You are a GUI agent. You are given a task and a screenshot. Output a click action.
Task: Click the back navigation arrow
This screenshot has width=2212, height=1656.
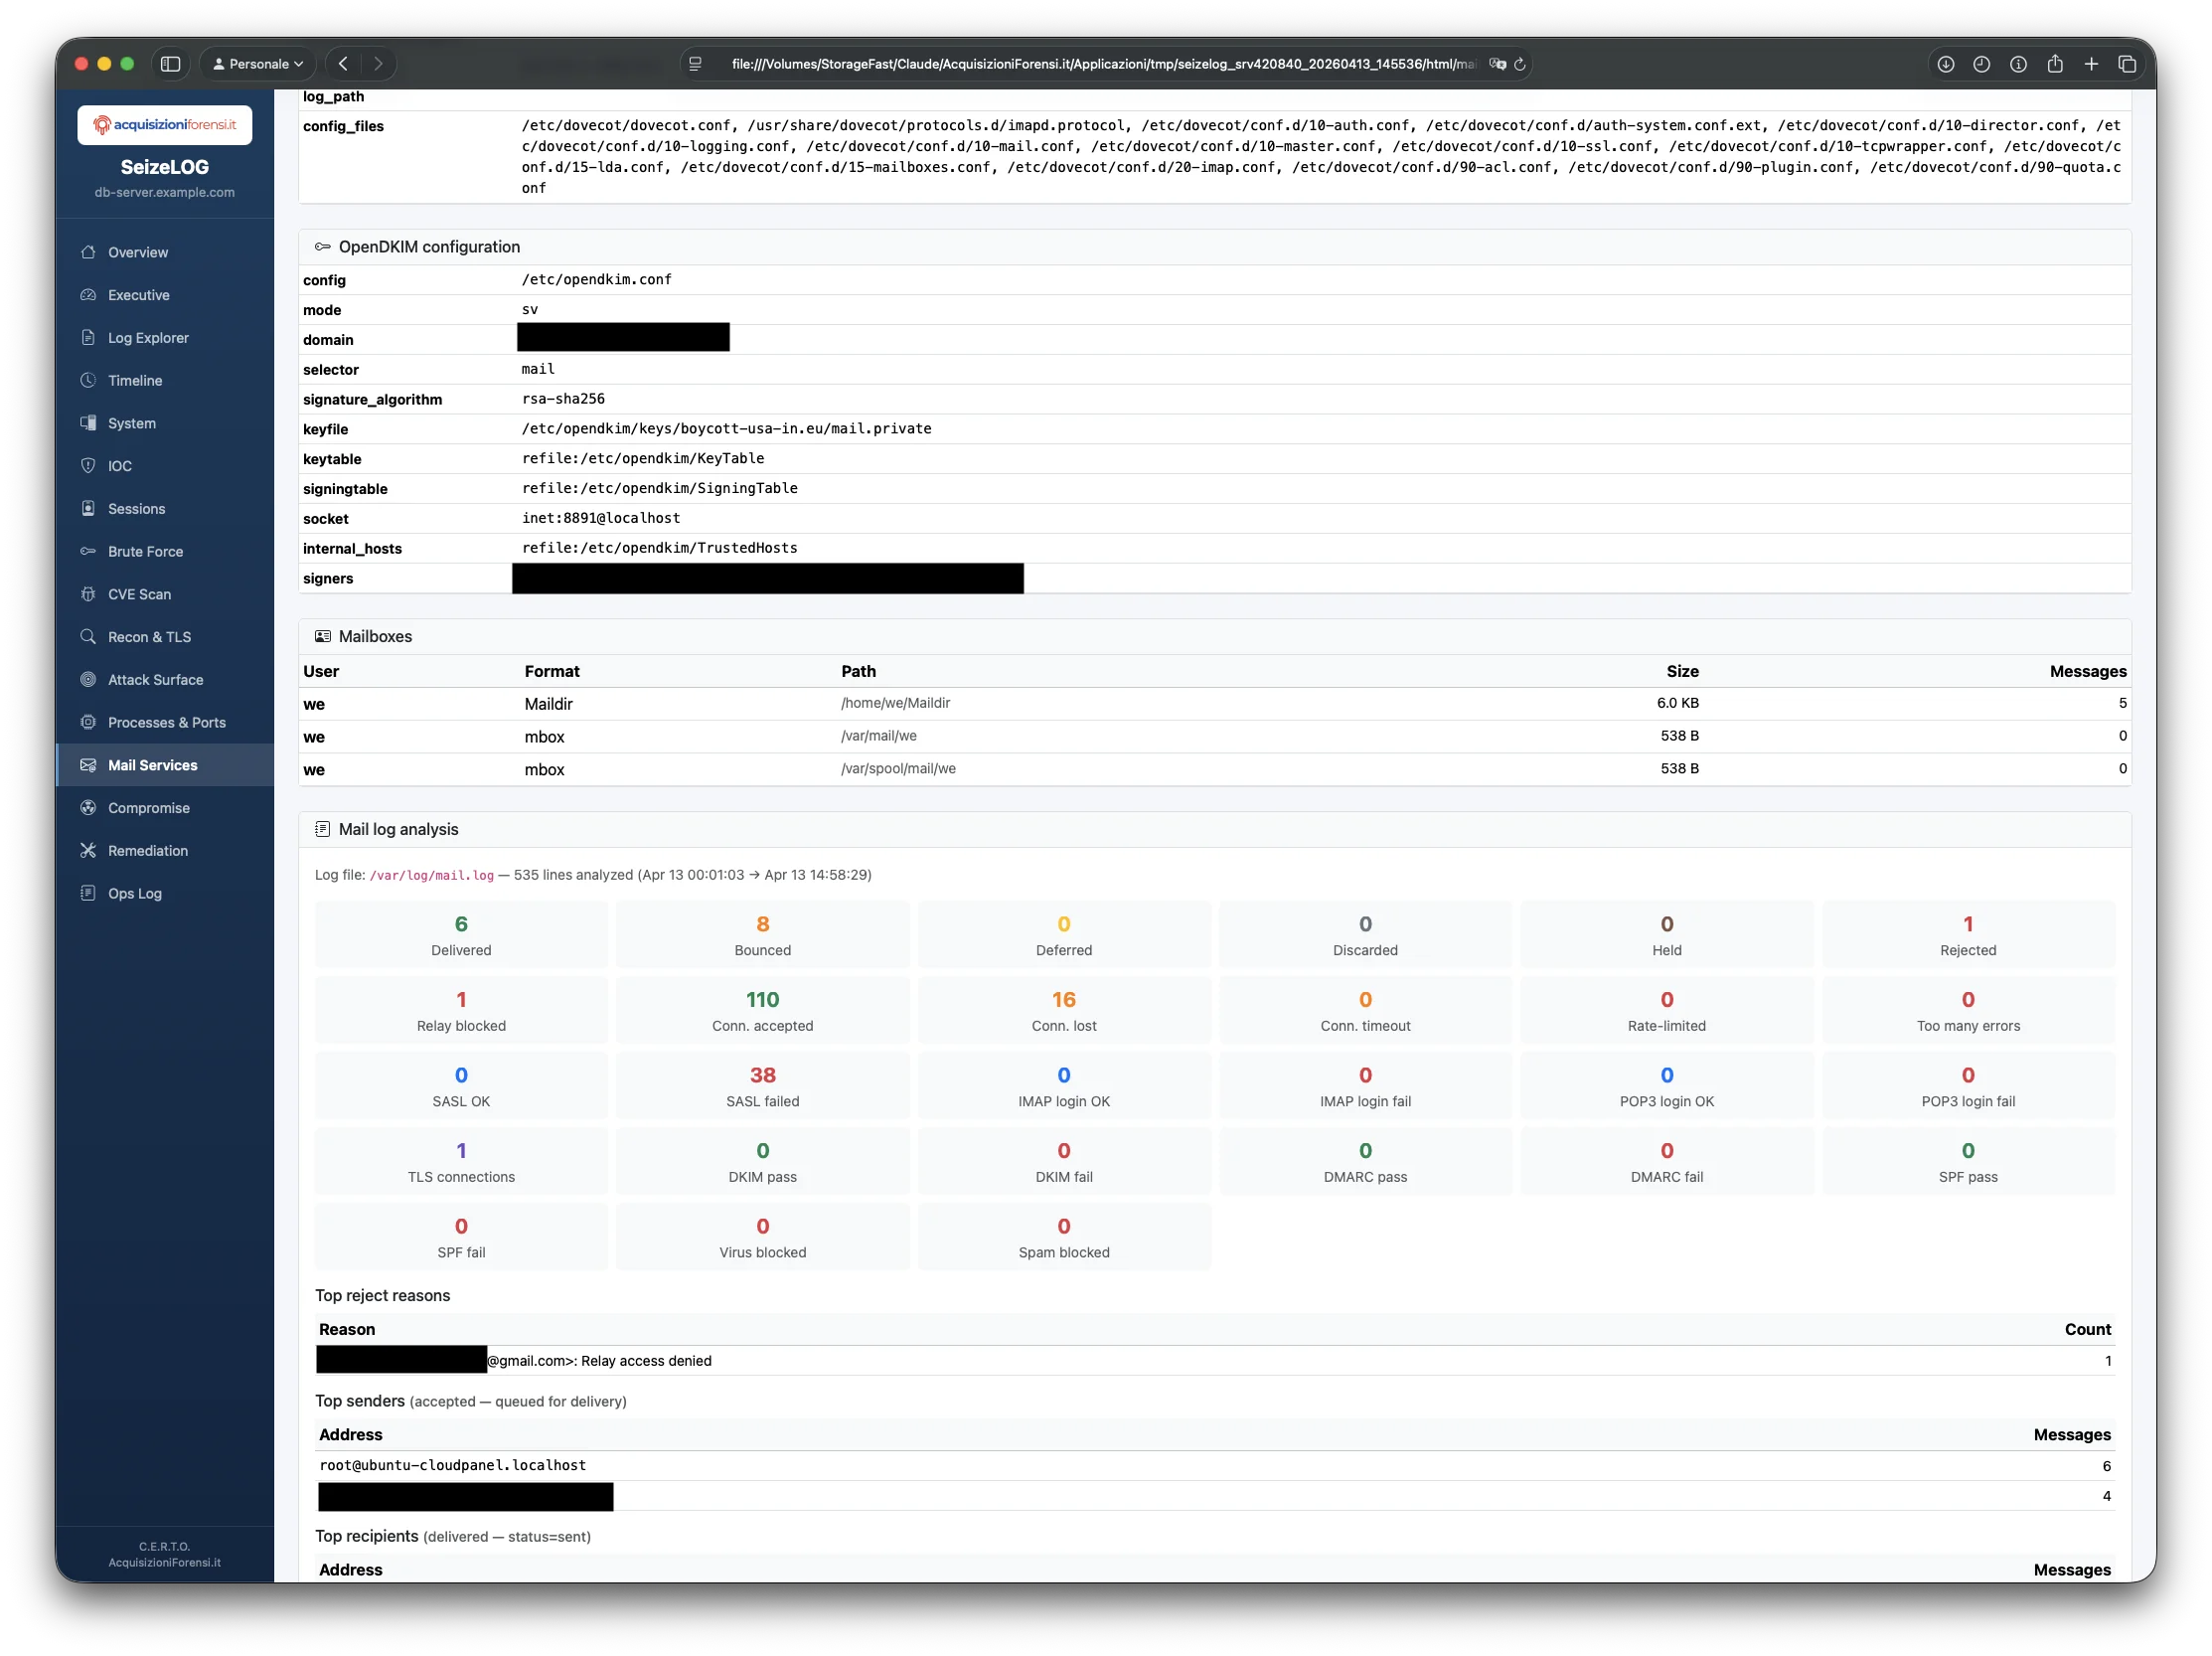(343, 63)
